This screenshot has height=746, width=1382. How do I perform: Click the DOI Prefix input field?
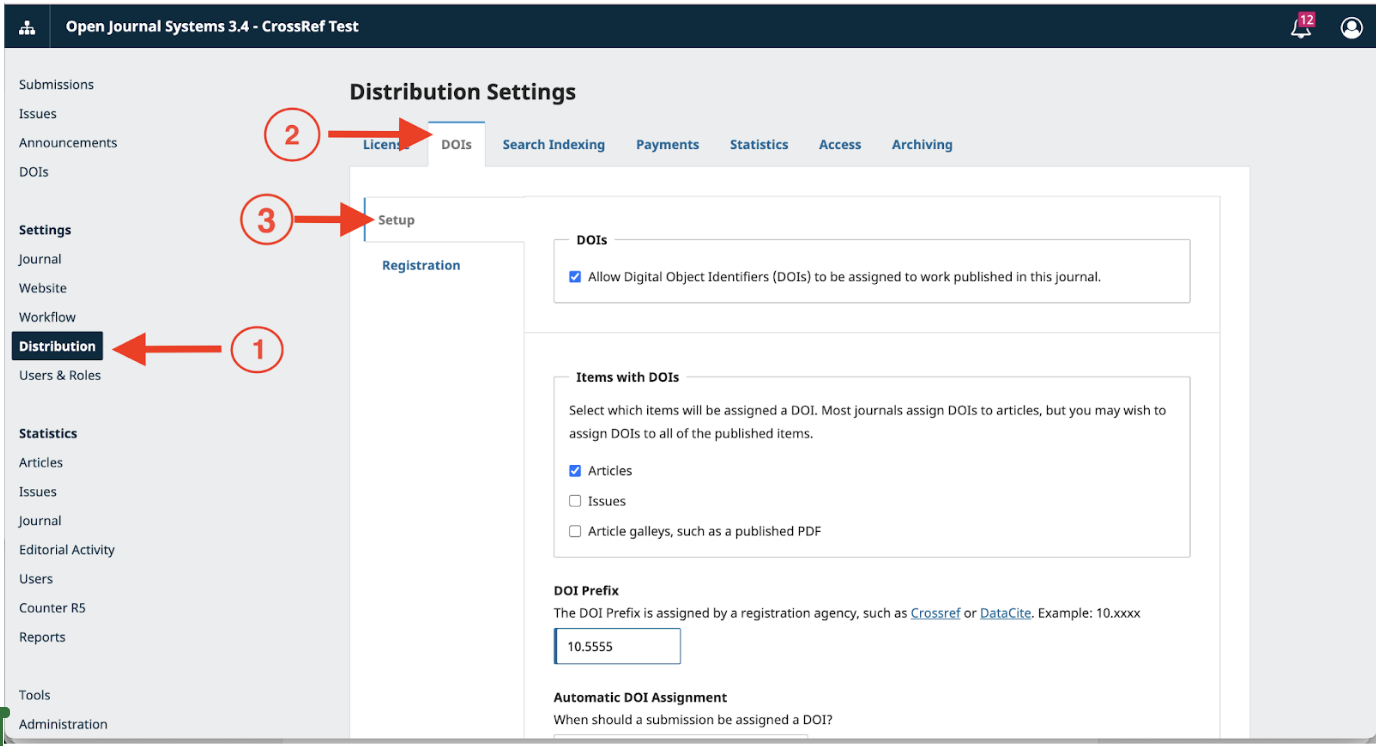point(618,647)
